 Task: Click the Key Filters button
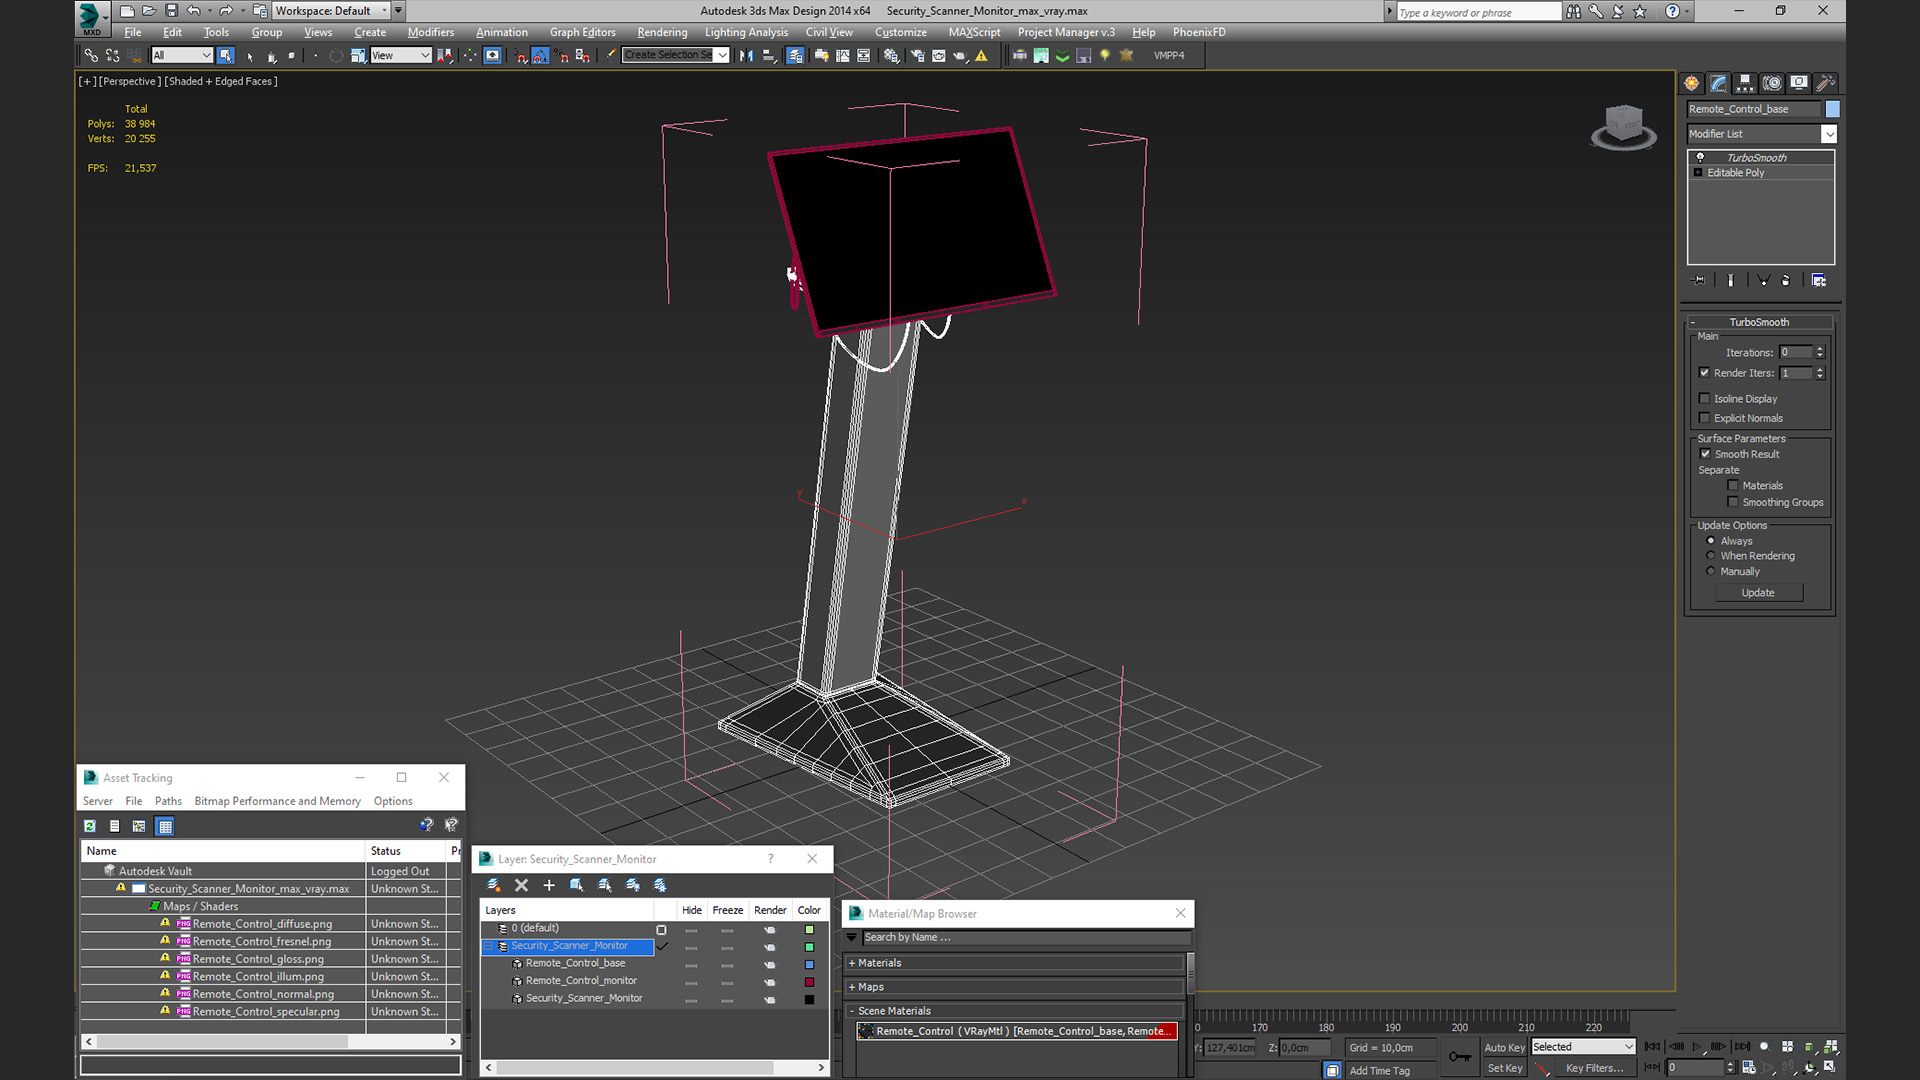(x=1594, y=1068)
